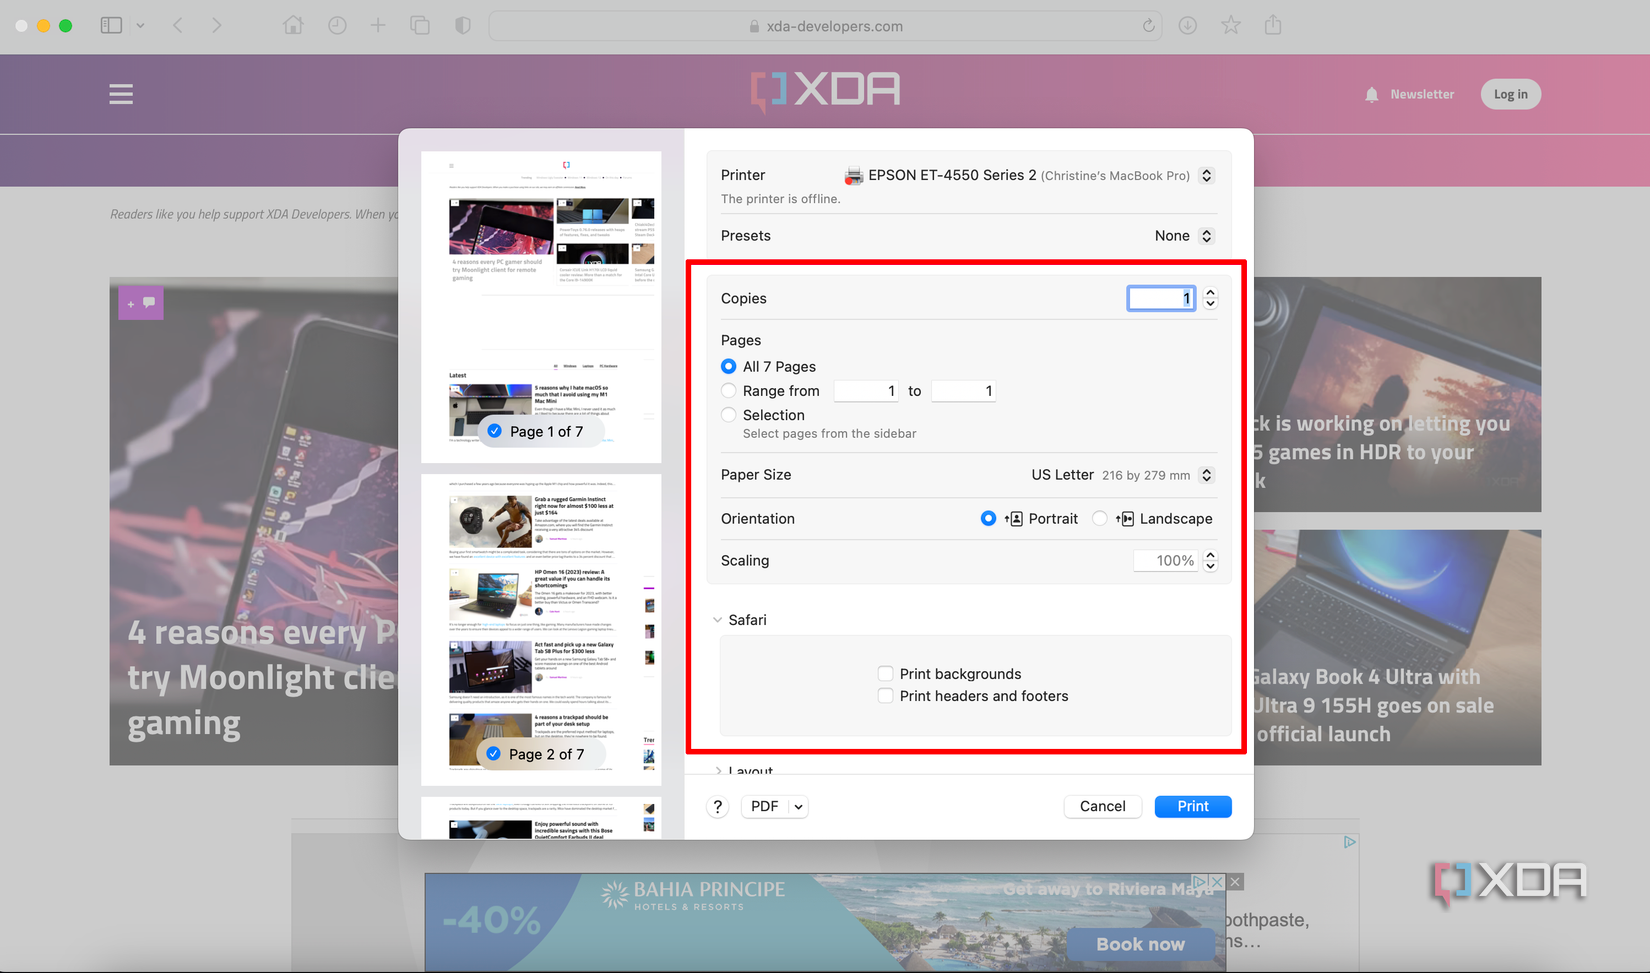1650x973 pixels.
Task: Click the Copies number field
Action: coord(1161,298)
